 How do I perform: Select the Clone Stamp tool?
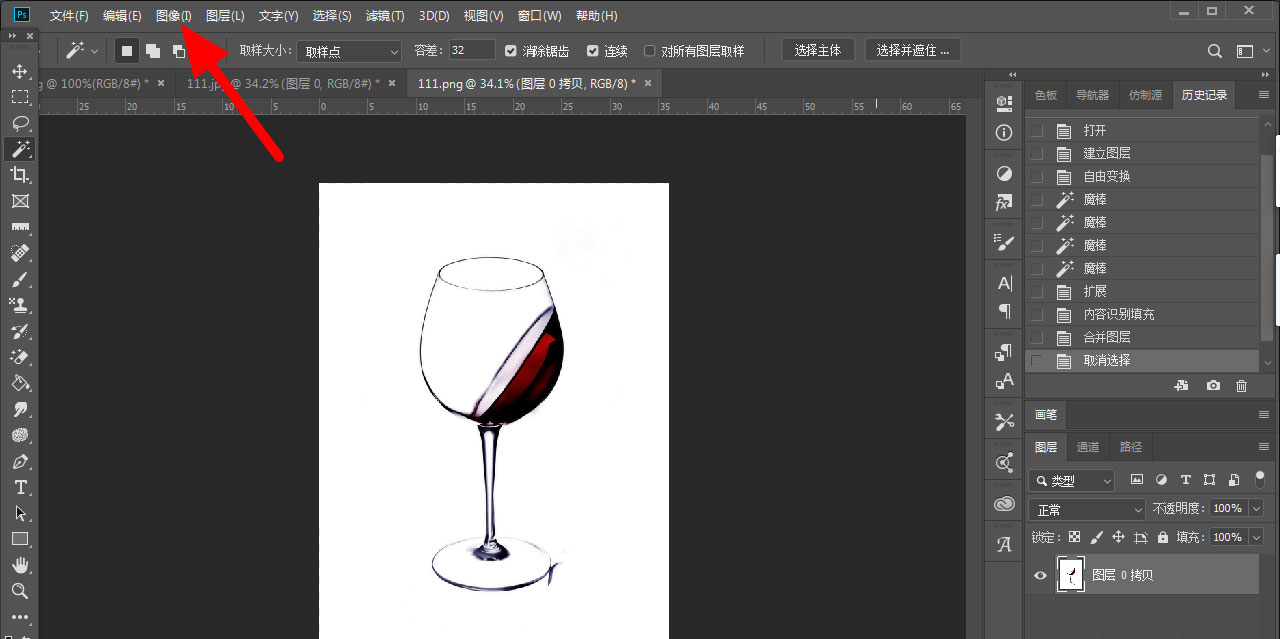pyautogui.click(x=20, y=305)
